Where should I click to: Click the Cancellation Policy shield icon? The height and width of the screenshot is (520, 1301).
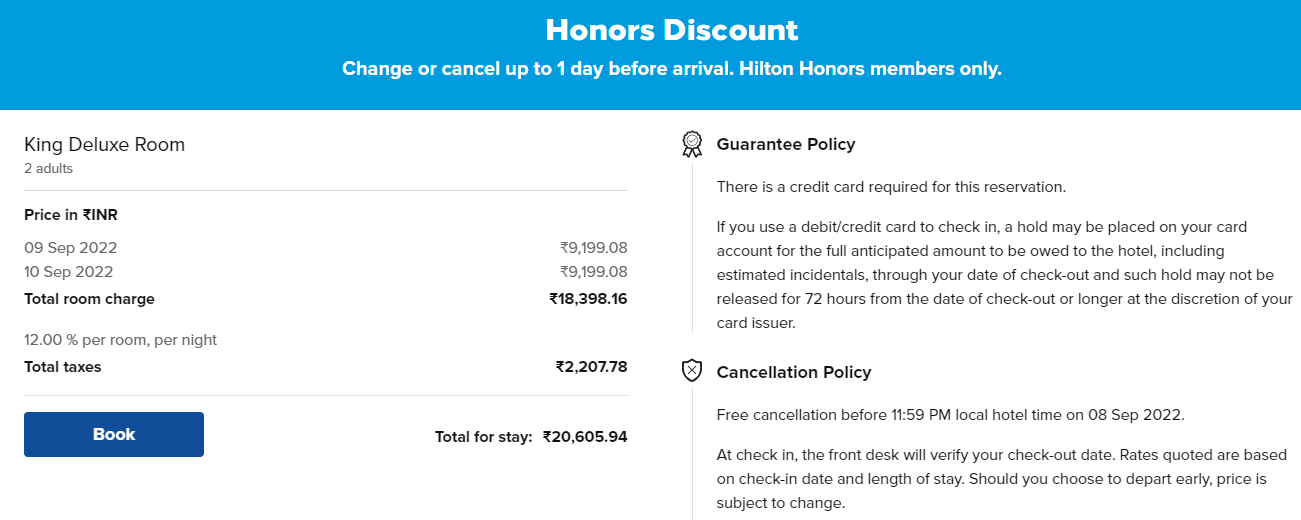click(x=692, y=372)
